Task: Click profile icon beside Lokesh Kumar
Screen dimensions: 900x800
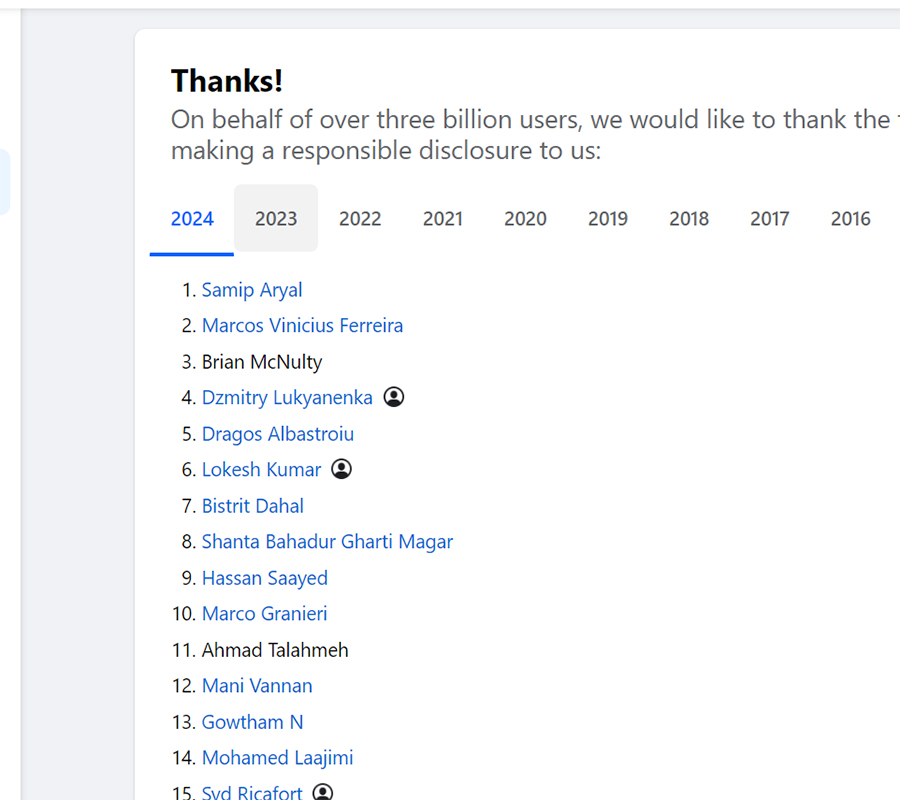Action: [342, 469]
